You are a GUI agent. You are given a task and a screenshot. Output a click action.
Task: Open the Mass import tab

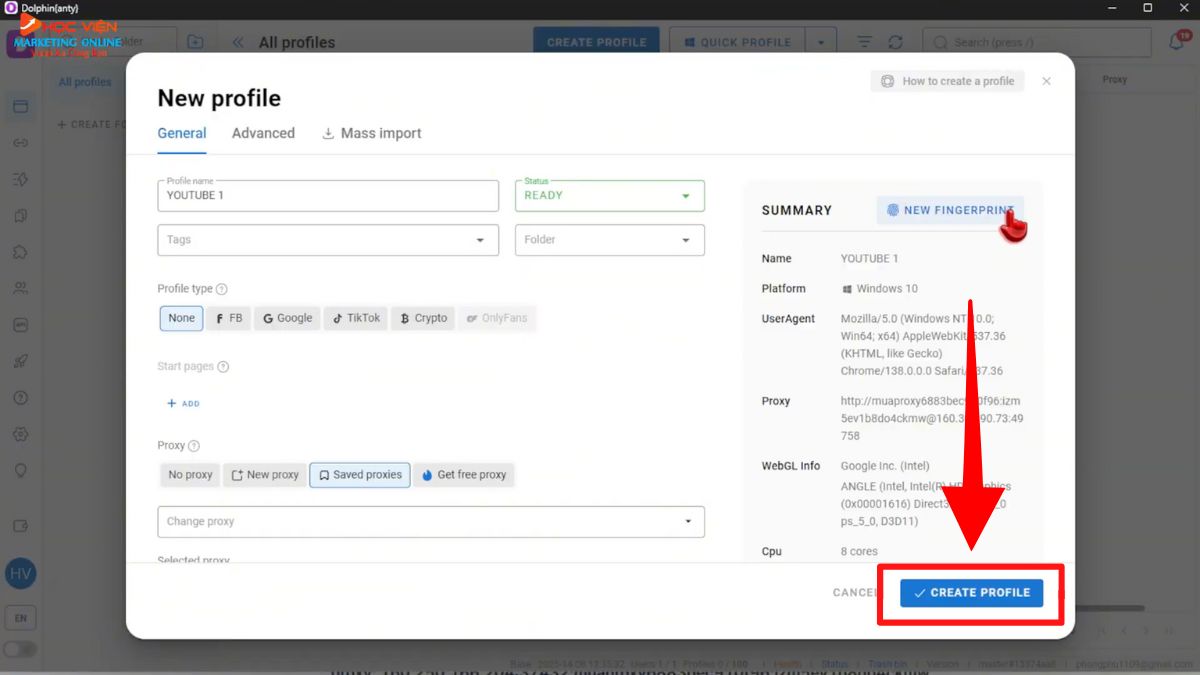point(371,133)
